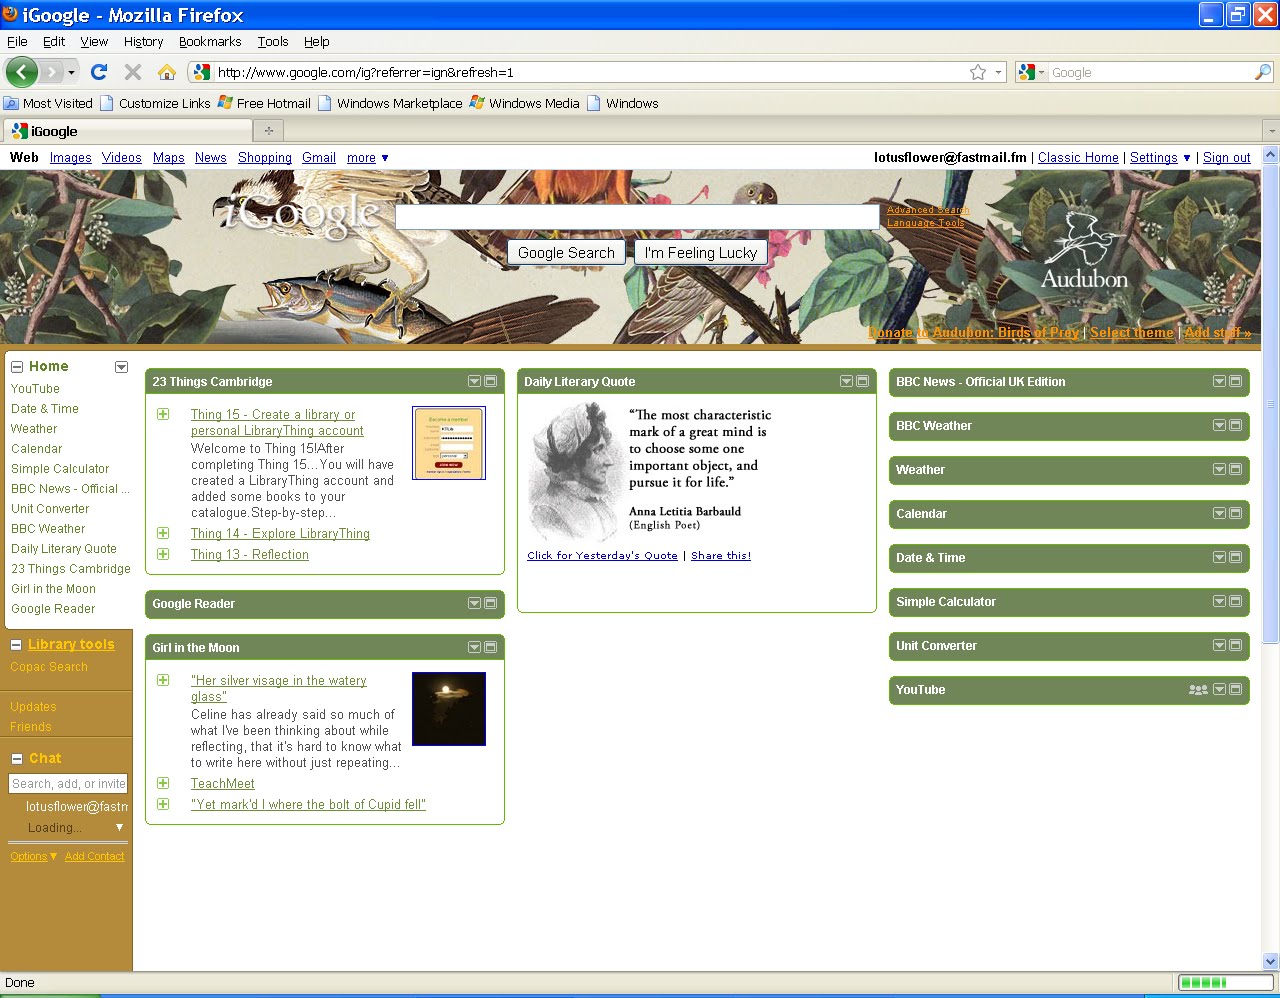Open the Customize Links bookmark
This screenshot has width=1280, height=998.
[x=155, y=103]
